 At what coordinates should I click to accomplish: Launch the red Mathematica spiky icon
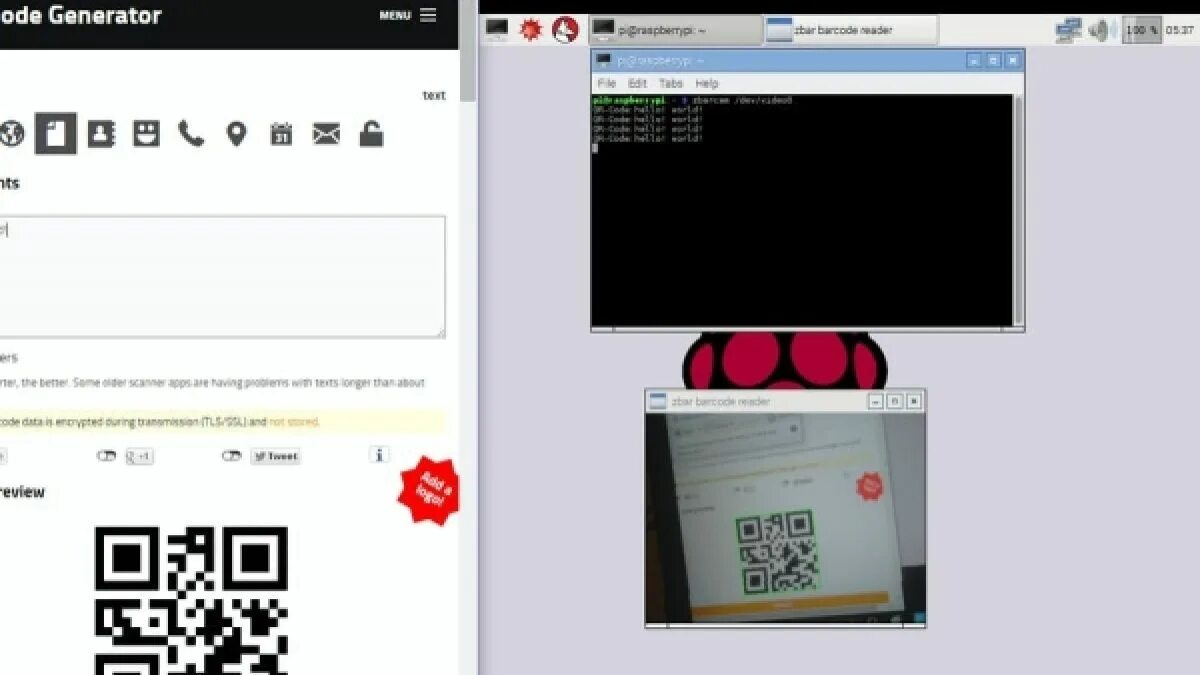(x=531, y=30)
